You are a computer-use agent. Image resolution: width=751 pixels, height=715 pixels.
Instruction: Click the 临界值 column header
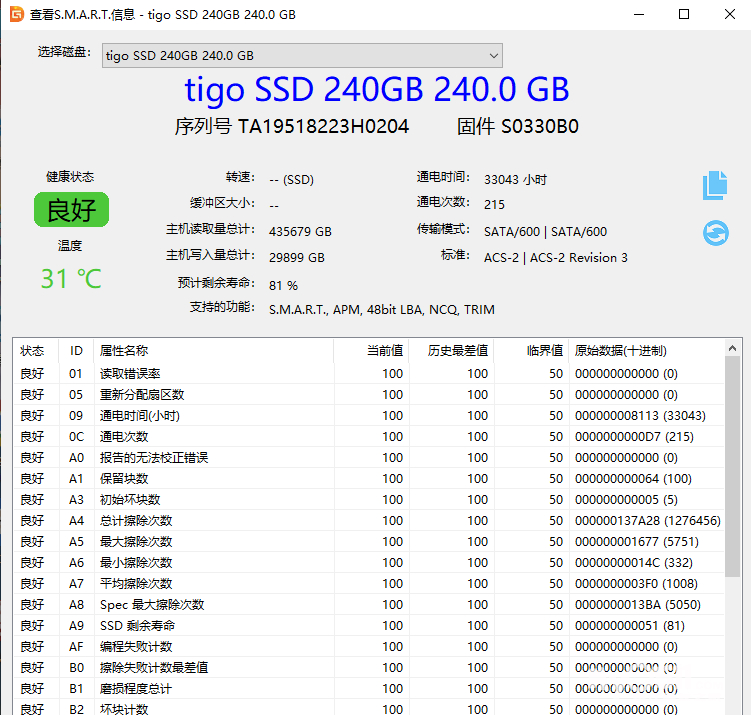[x=545, y=351]
